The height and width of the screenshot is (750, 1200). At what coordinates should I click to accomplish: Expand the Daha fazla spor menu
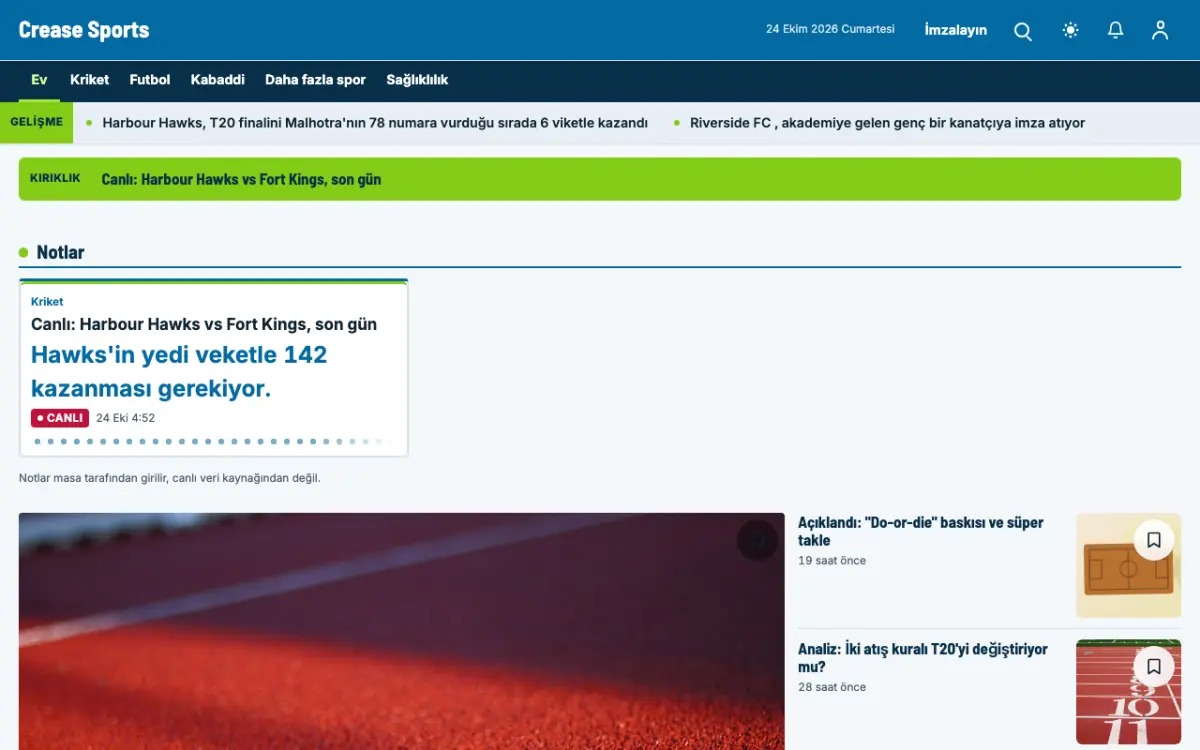(x=315, y=80)
